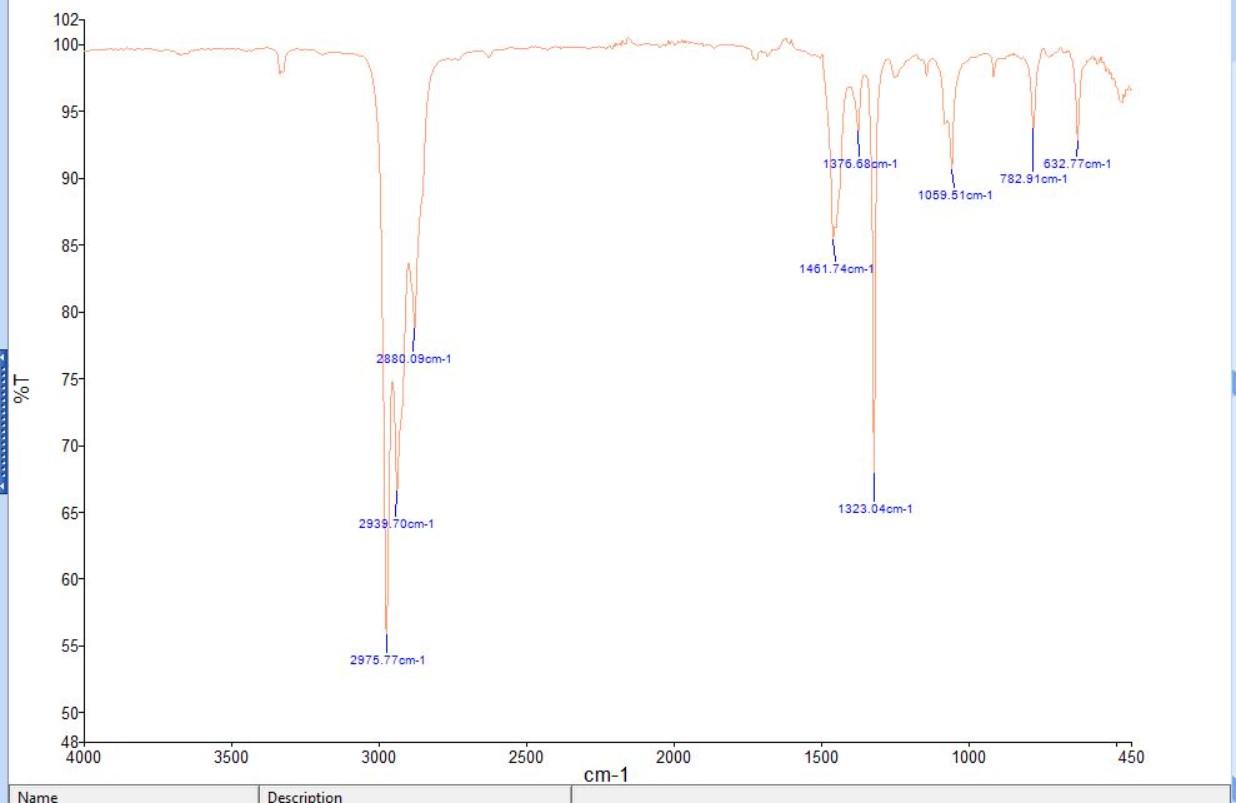Select the 2939.70cm-1 peak label
Screen dimensions: 1236x803
point(397,521)
